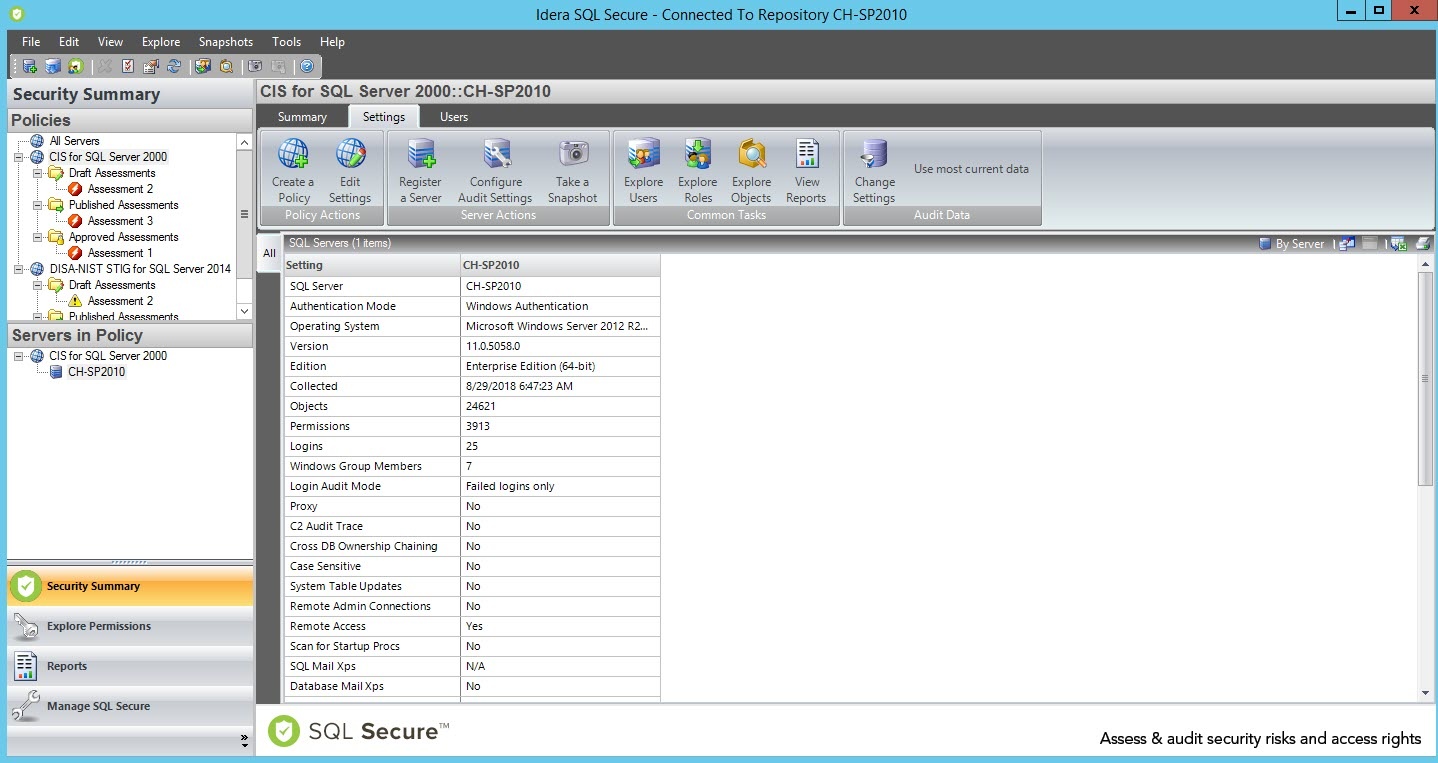
Task: Click the column chooser icon beside By Server
Action: tap(1347, 243)
